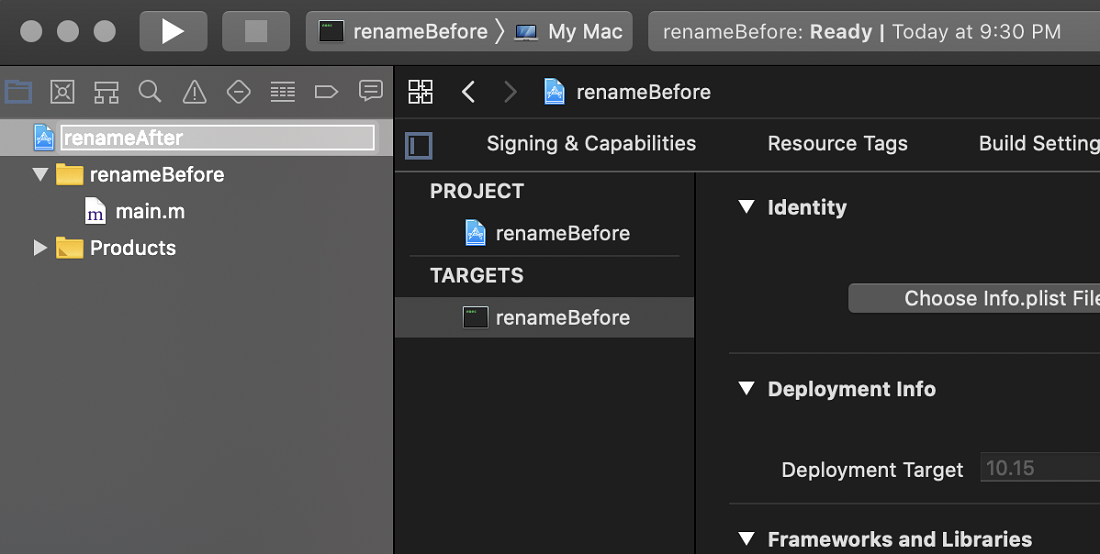Click the Choose Info.plist File button
The width and height of the screenshot is (1100, 554).
(974, 299)
